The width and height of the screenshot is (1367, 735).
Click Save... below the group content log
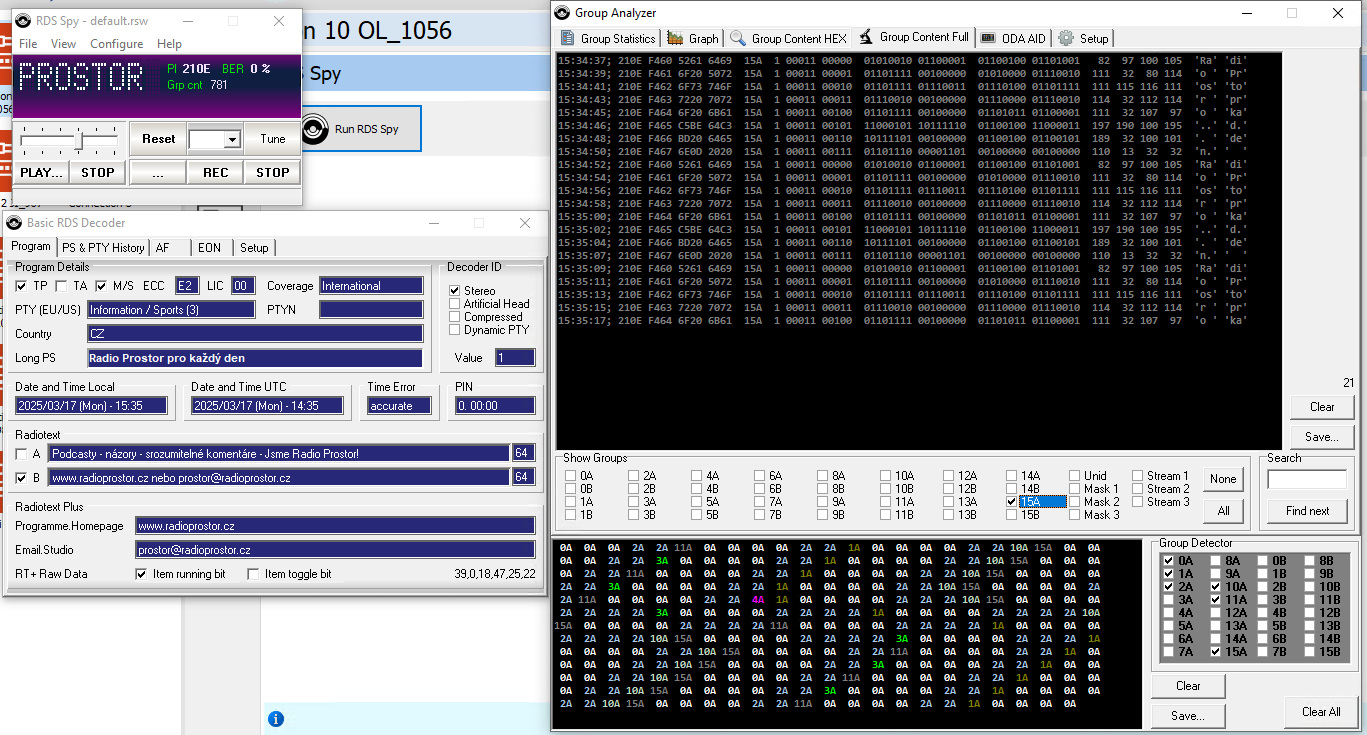1322,437
